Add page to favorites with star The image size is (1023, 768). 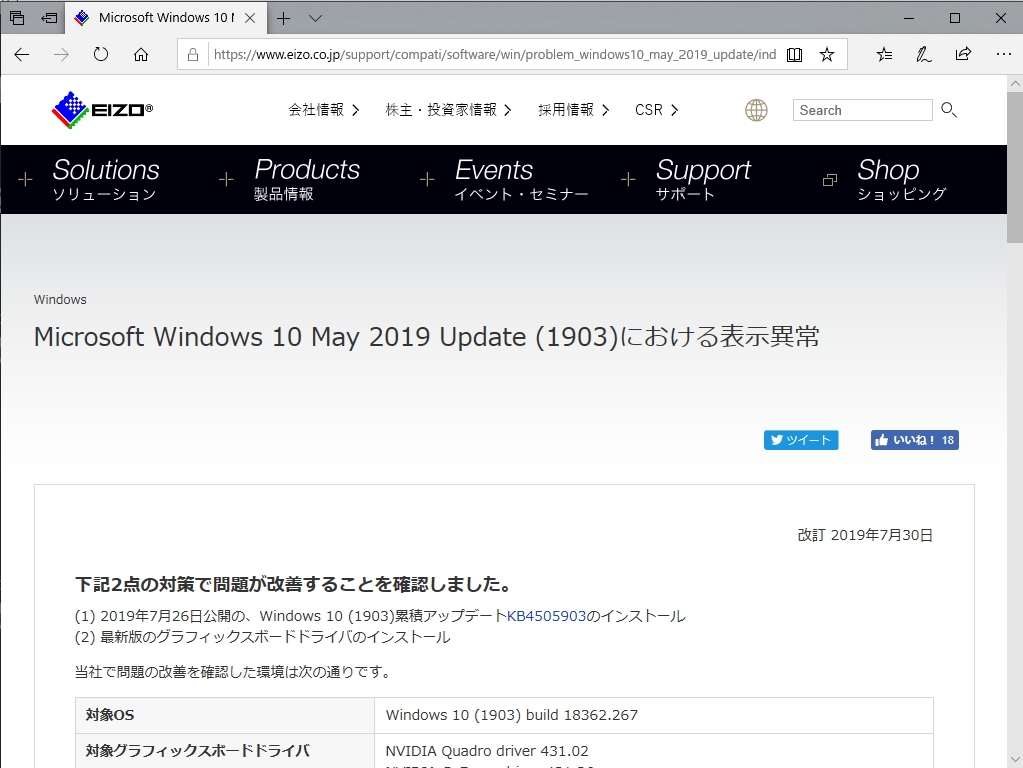point(827,55)
